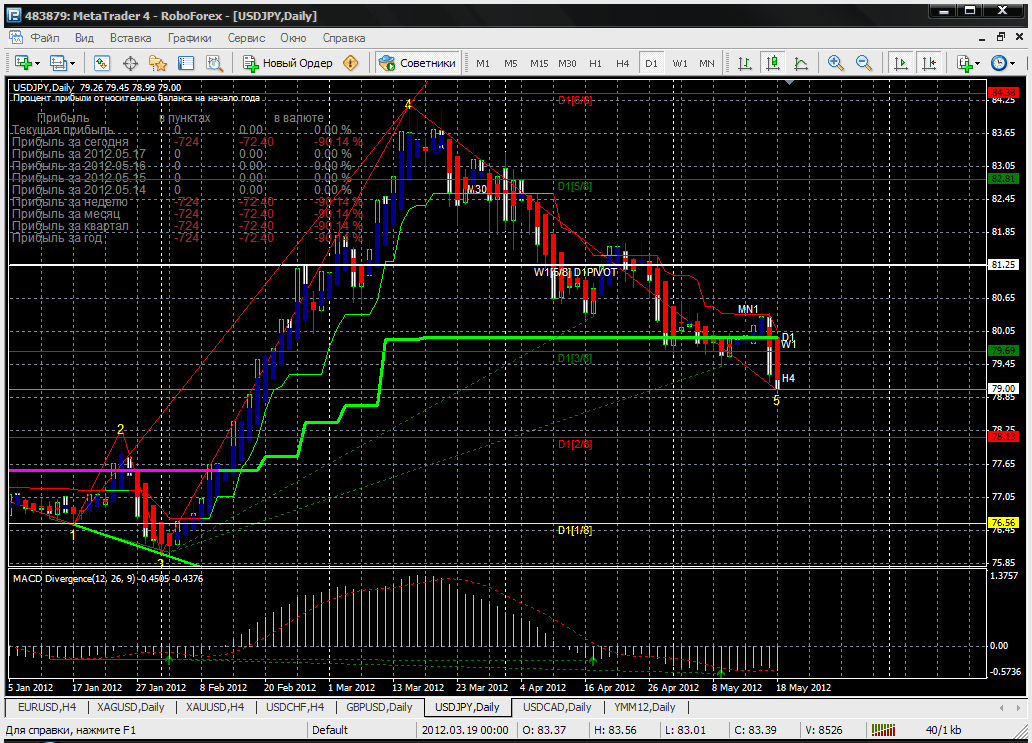1032x743 pixels.
Task: Toggle the Terminal panel icon
Action: tap(186, 63)
